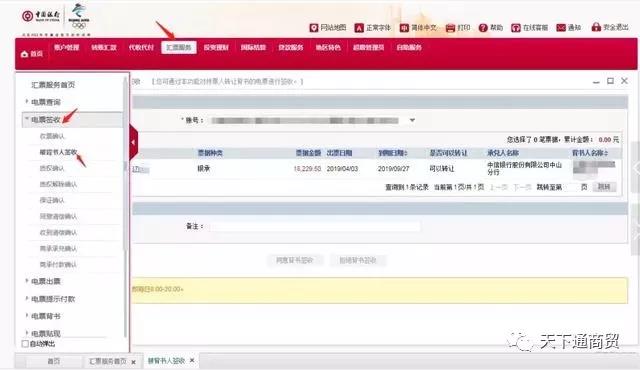Open 贷款服务 menu

[291, 47]
